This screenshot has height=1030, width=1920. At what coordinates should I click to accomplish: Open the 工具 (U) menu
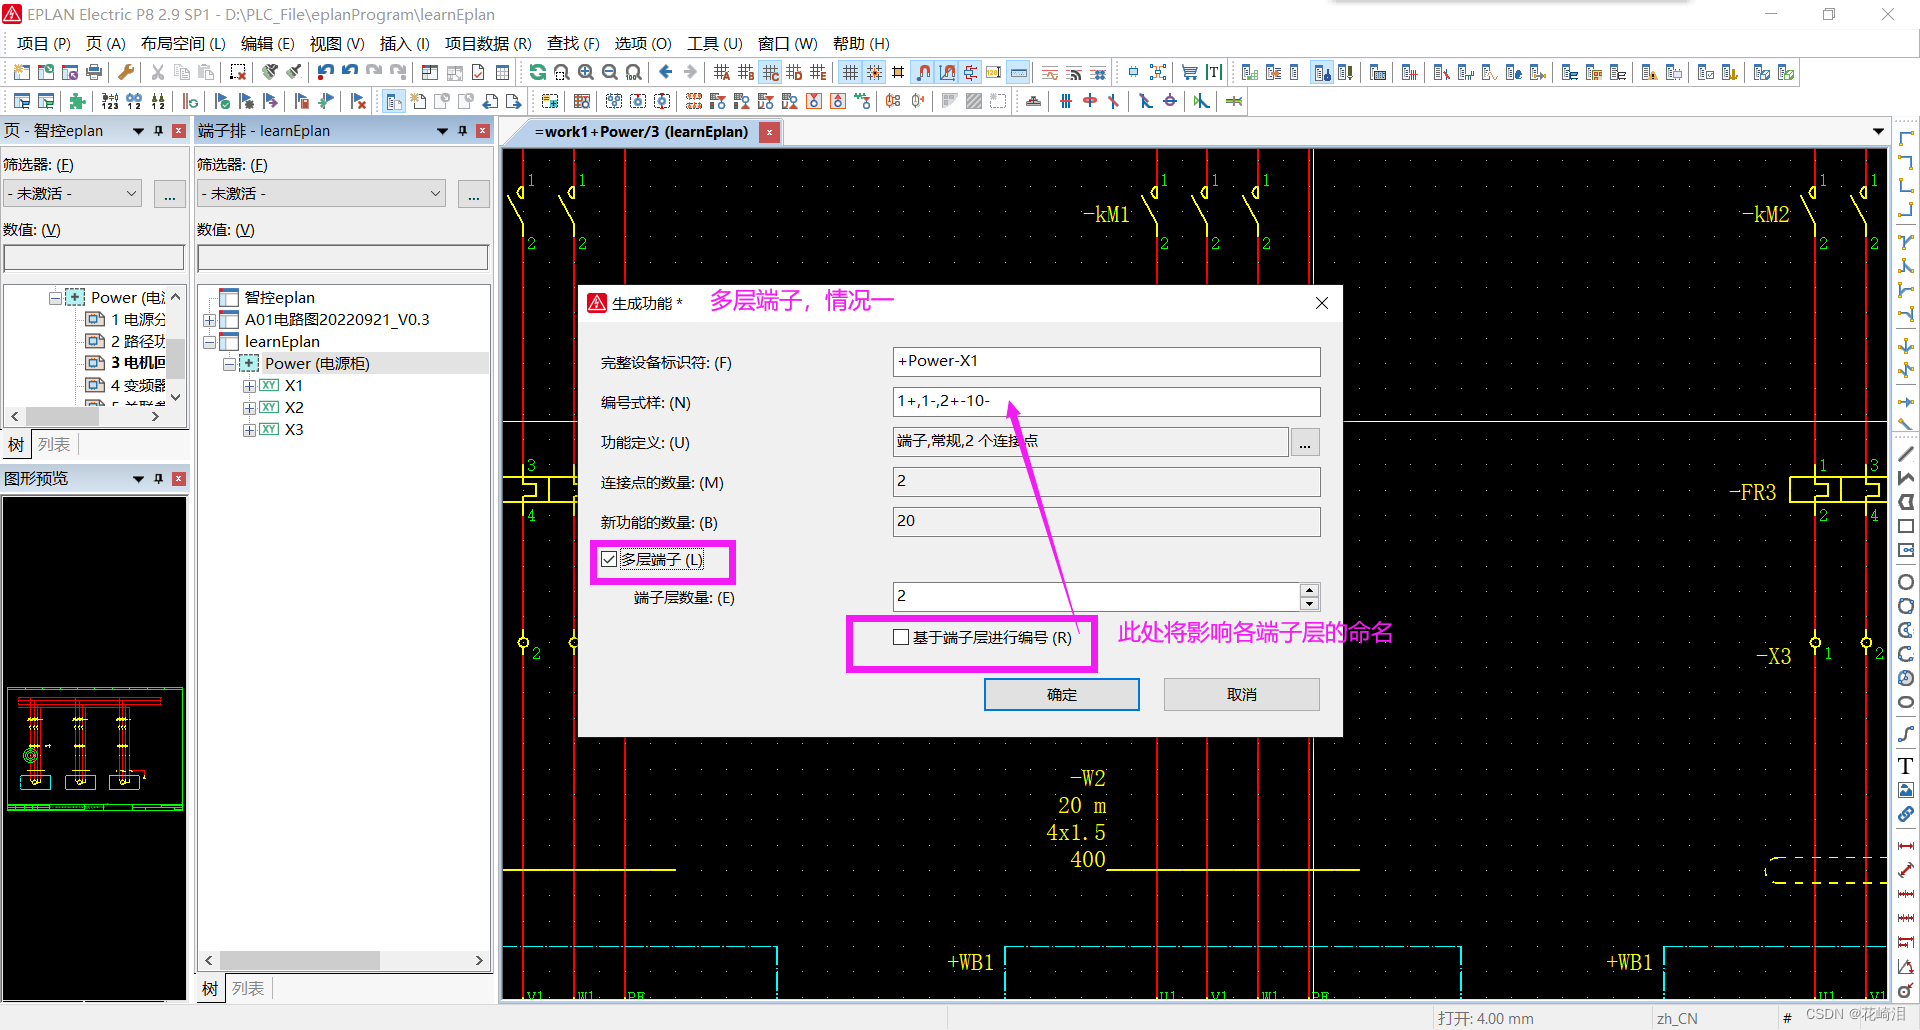click(714, 43)
